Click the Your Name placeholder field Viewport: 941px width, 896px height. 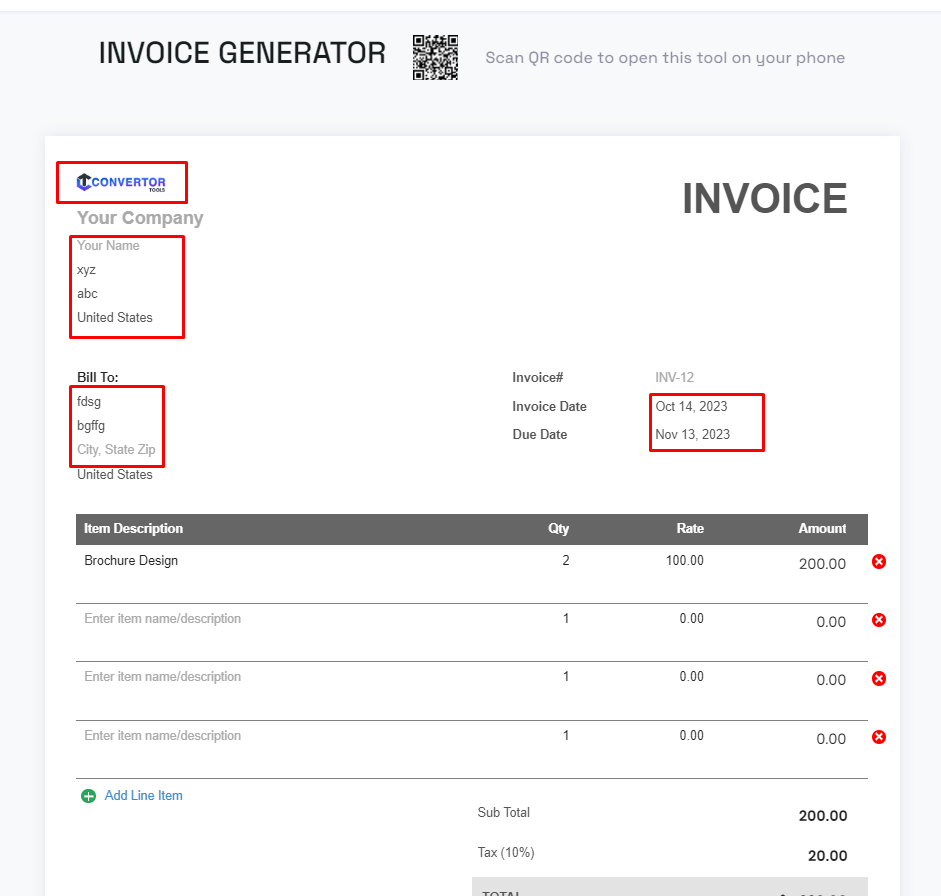[108, 245]
